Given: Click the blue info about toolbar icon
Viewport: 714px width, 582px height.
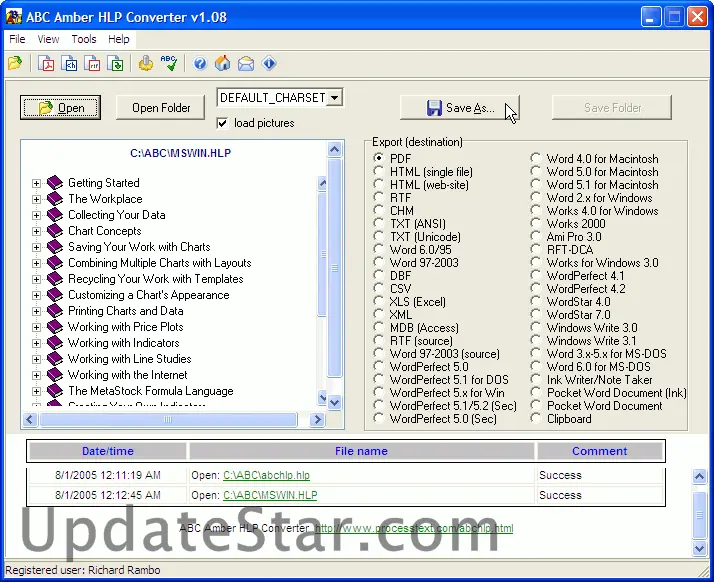Looking at the screenshot, I should pos(269,63).
